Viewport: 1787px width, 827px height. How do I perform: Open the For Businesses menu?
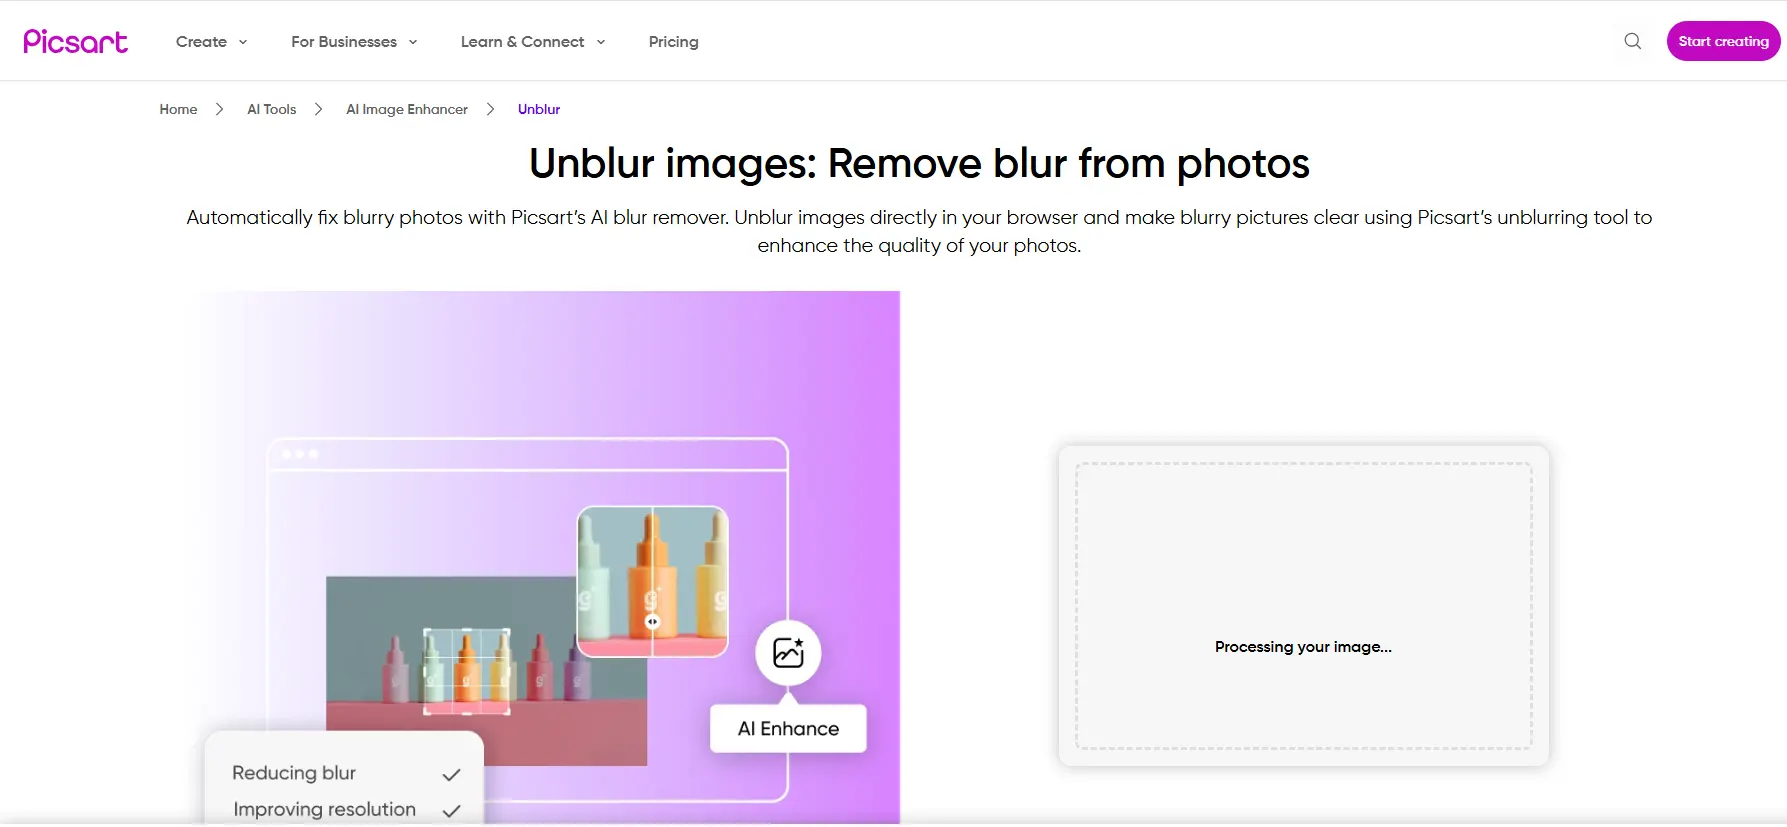pyautogui.click(x=354, y=42)
